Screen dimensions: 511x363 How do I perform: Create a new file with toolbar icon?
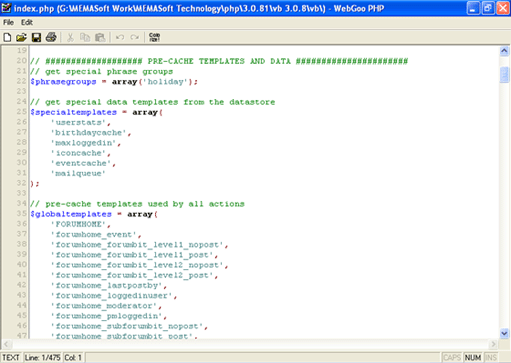(7, 37)
